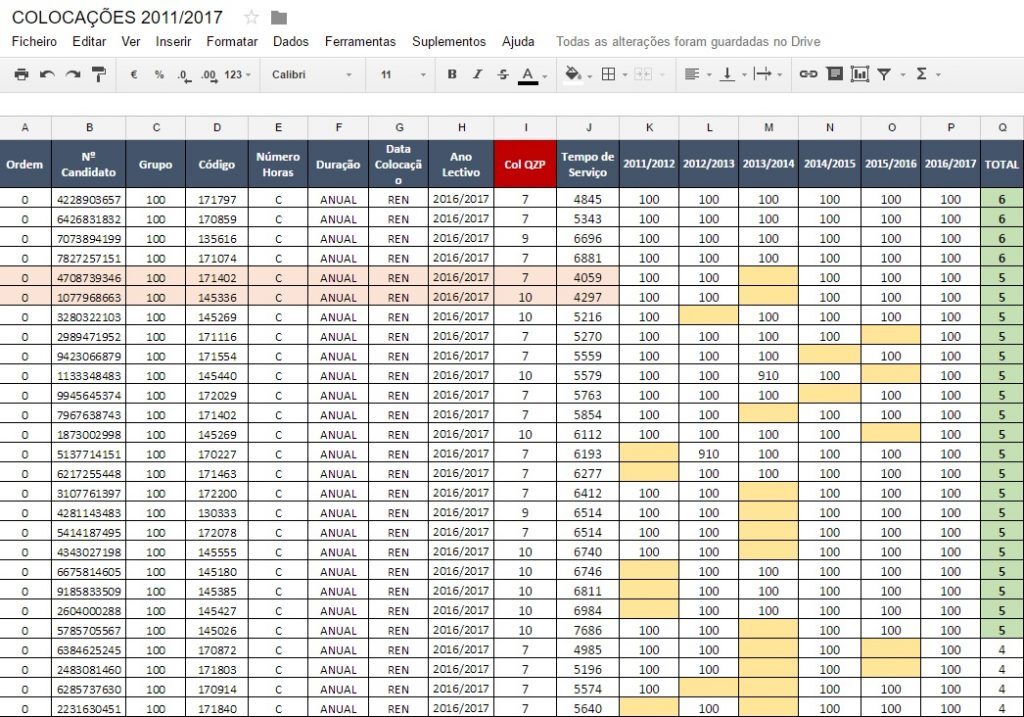
Task: Star the document COLOCAÇÕES 2011/2017
Action: [252, 17]
